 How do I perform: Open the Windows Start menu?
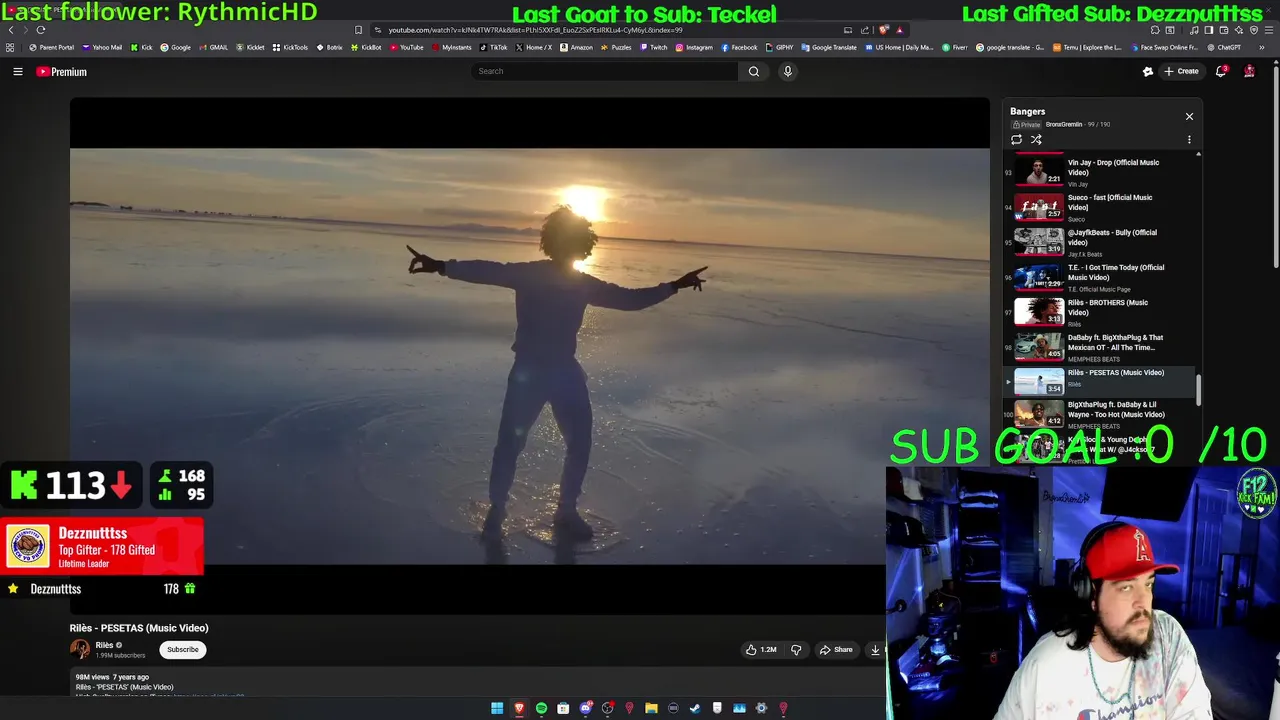(x=497, y=708)
